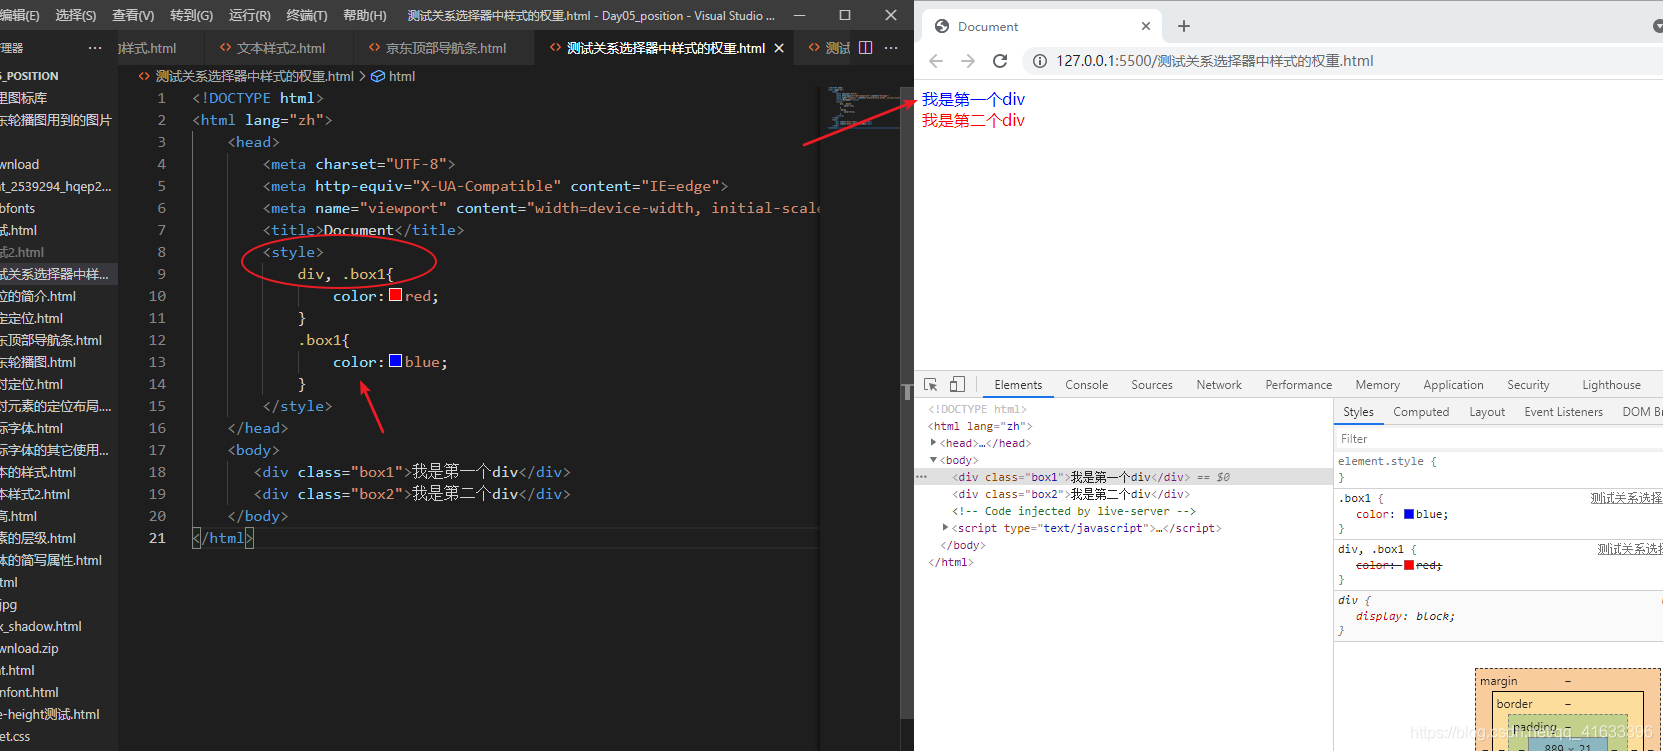Click the element.style rule in Styles pane

pos(1387,461)
